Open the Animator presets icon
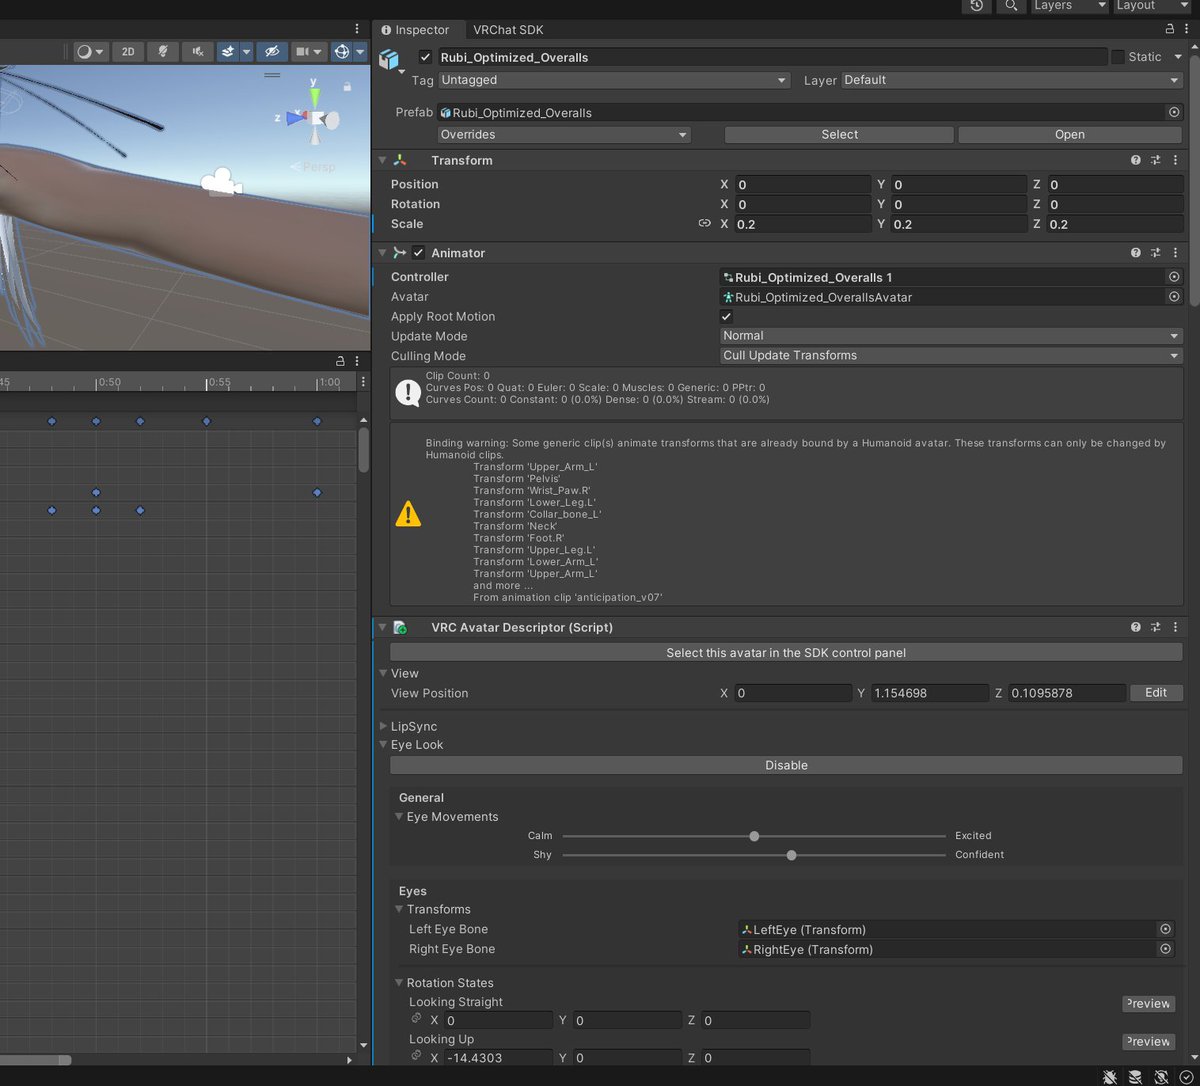The image size is (1200, 1086). click(1155, 253)
